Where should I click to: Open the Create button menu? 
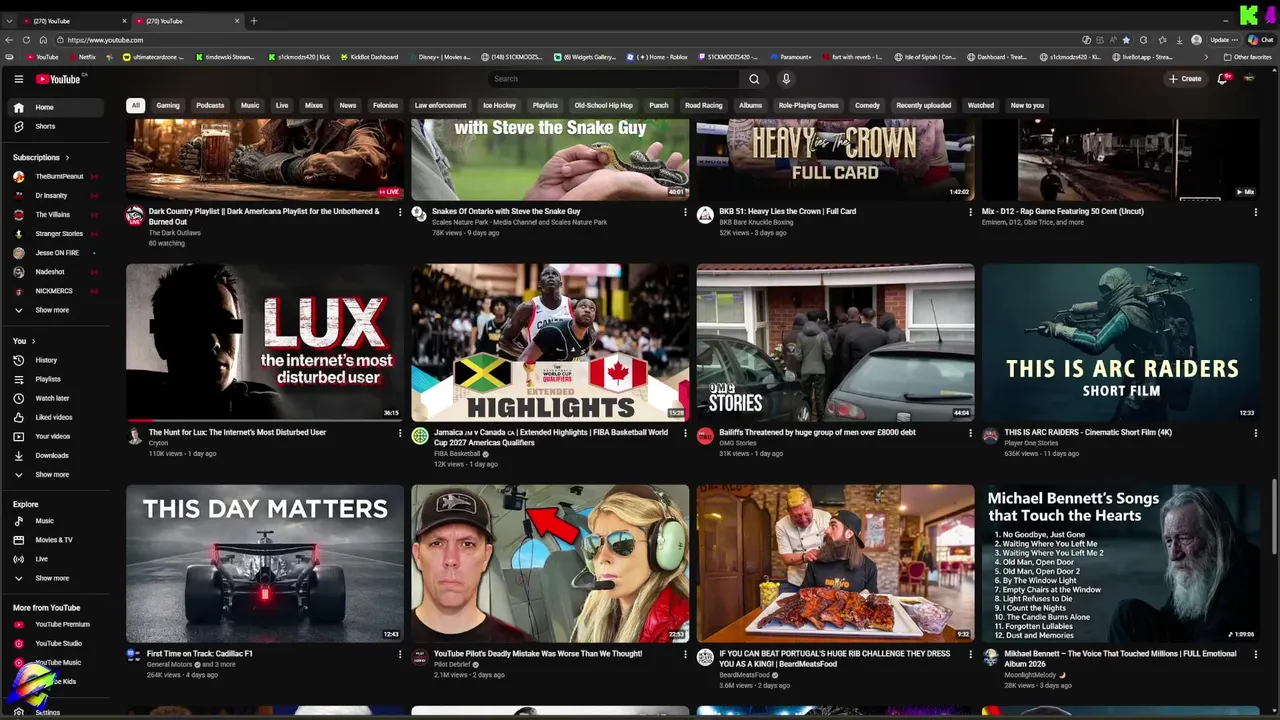(1185, 79)
